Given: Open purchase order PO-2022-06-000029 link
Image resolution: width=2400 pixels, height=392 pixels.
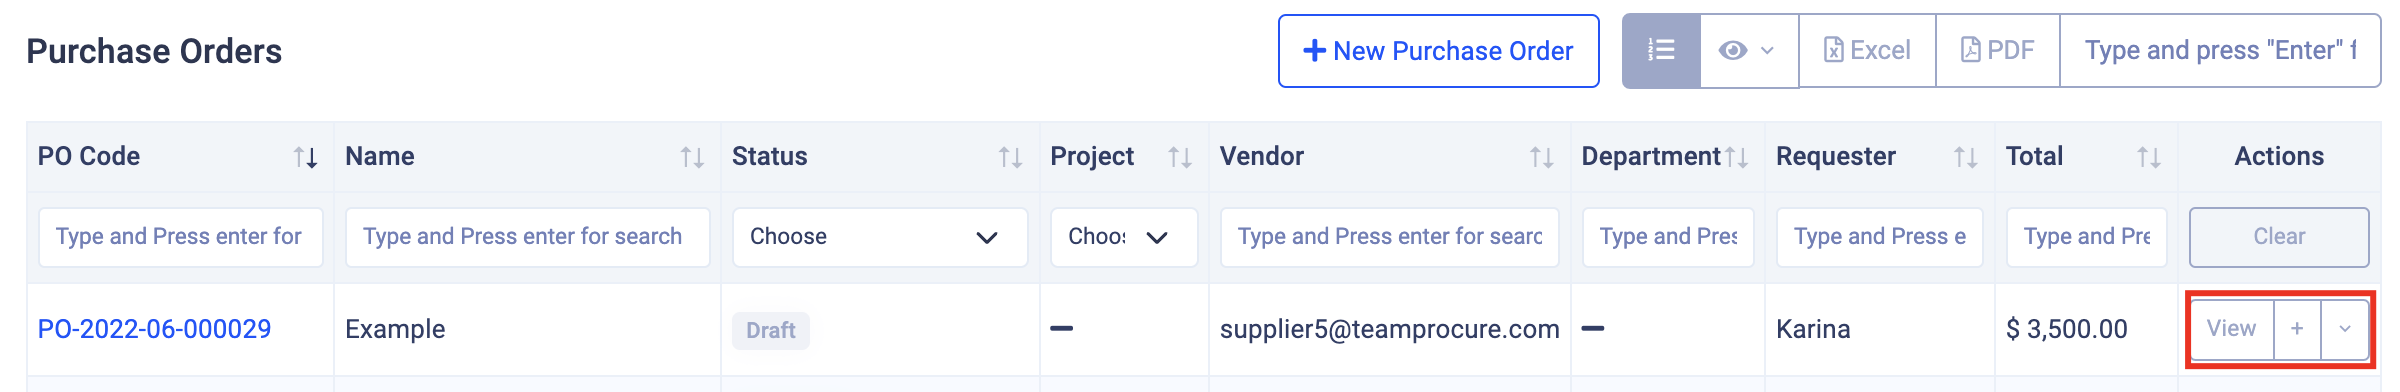Looking at the screenshot, I should click(155, 329).
